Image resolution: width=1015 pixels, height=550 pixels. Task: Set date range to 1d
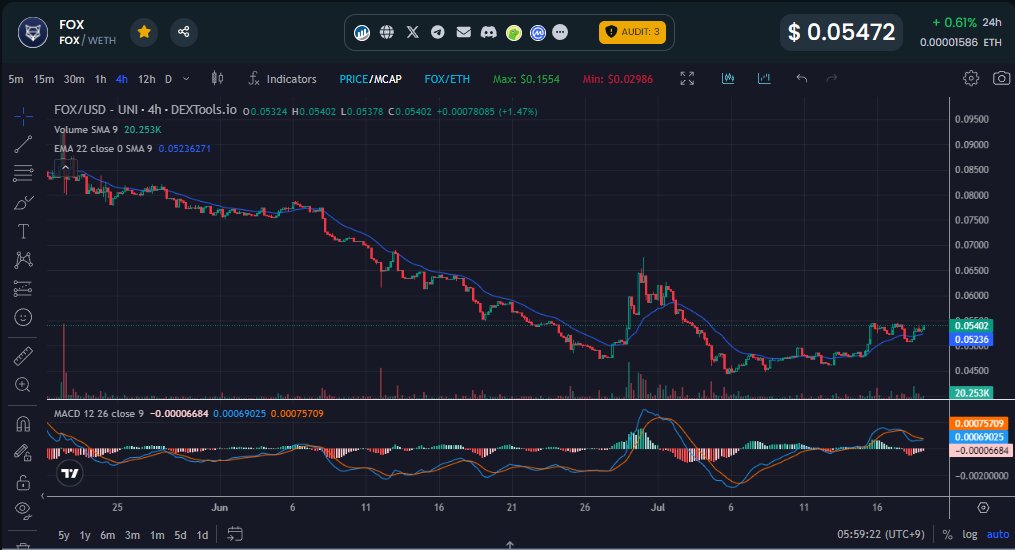pyautogui.click(x=203, y=535)
